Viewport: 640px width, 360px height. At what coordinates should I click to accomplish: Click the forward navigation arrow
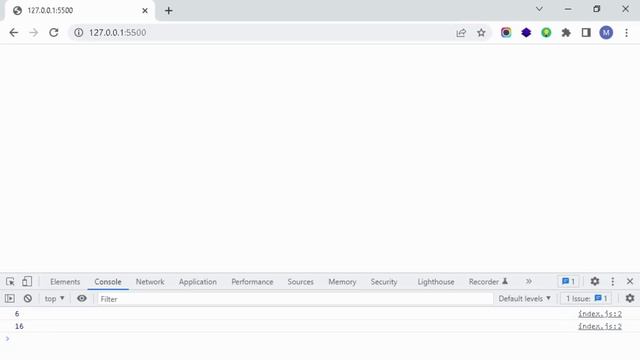(33, 33)
